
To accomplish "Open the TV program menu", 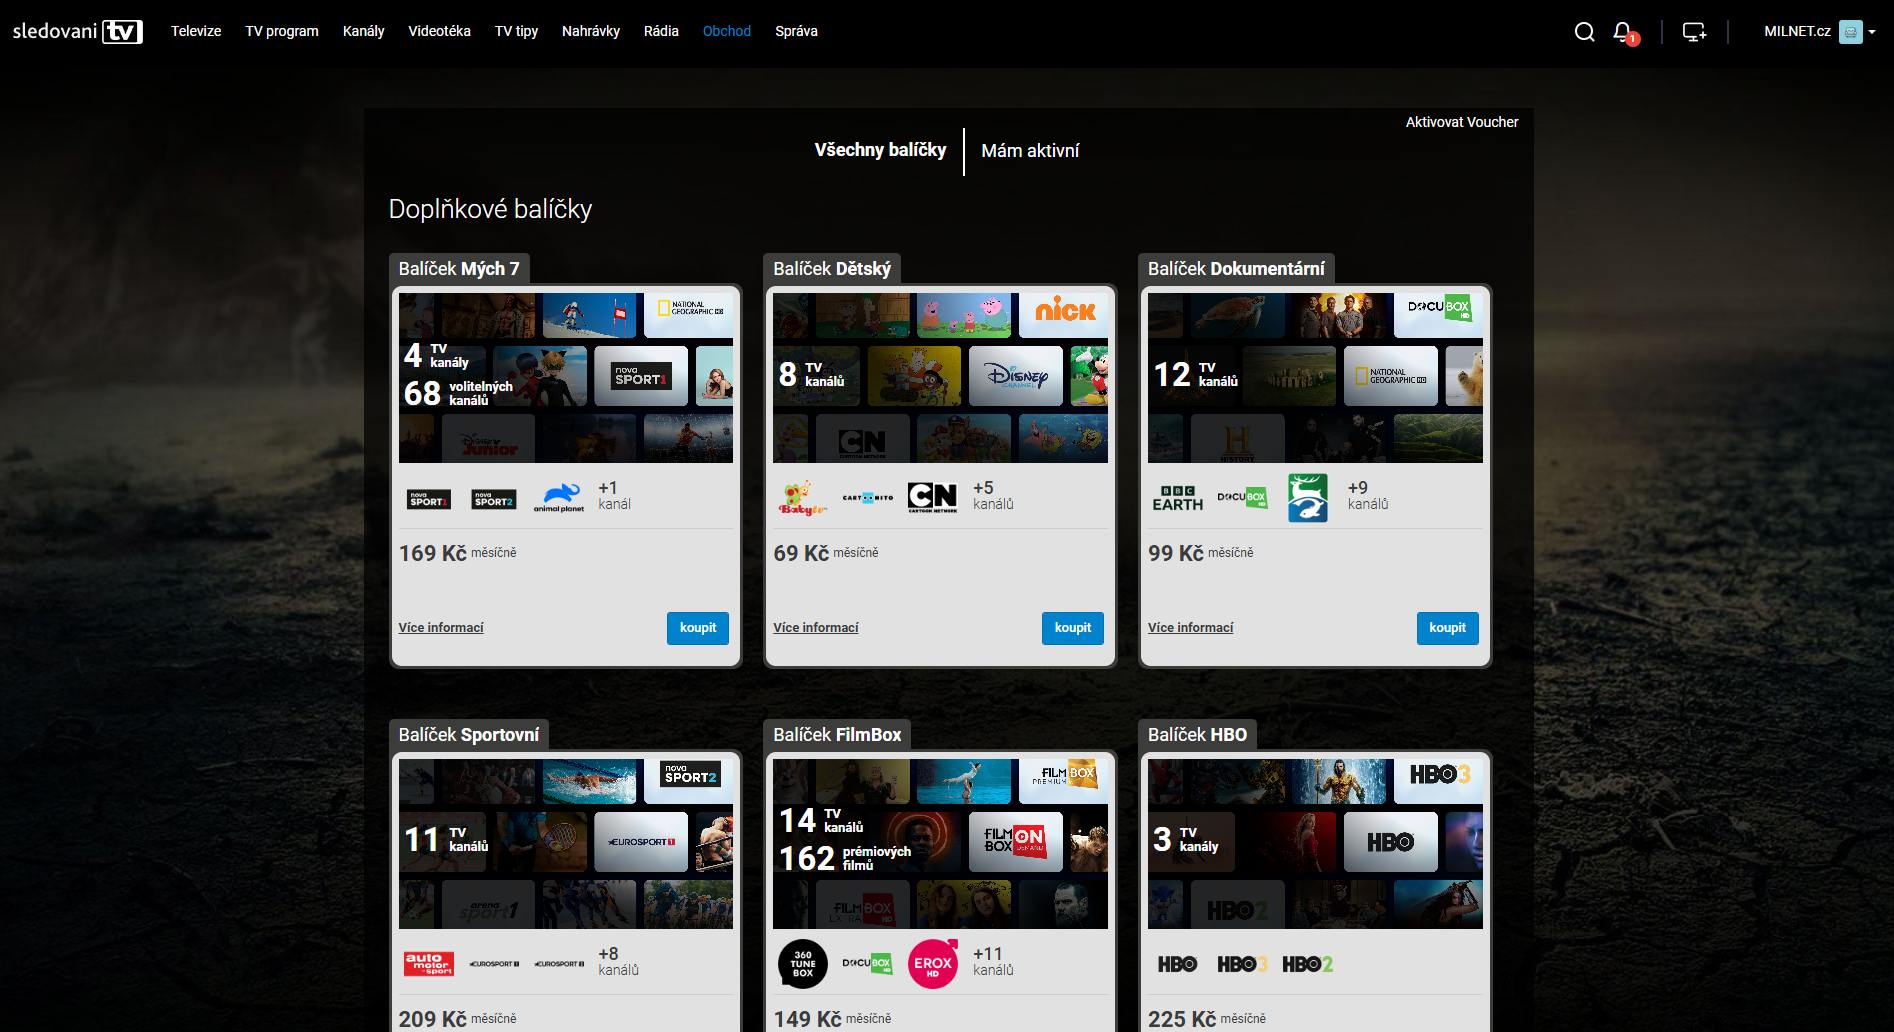I will pyautogui.click(x=282, y=31).
